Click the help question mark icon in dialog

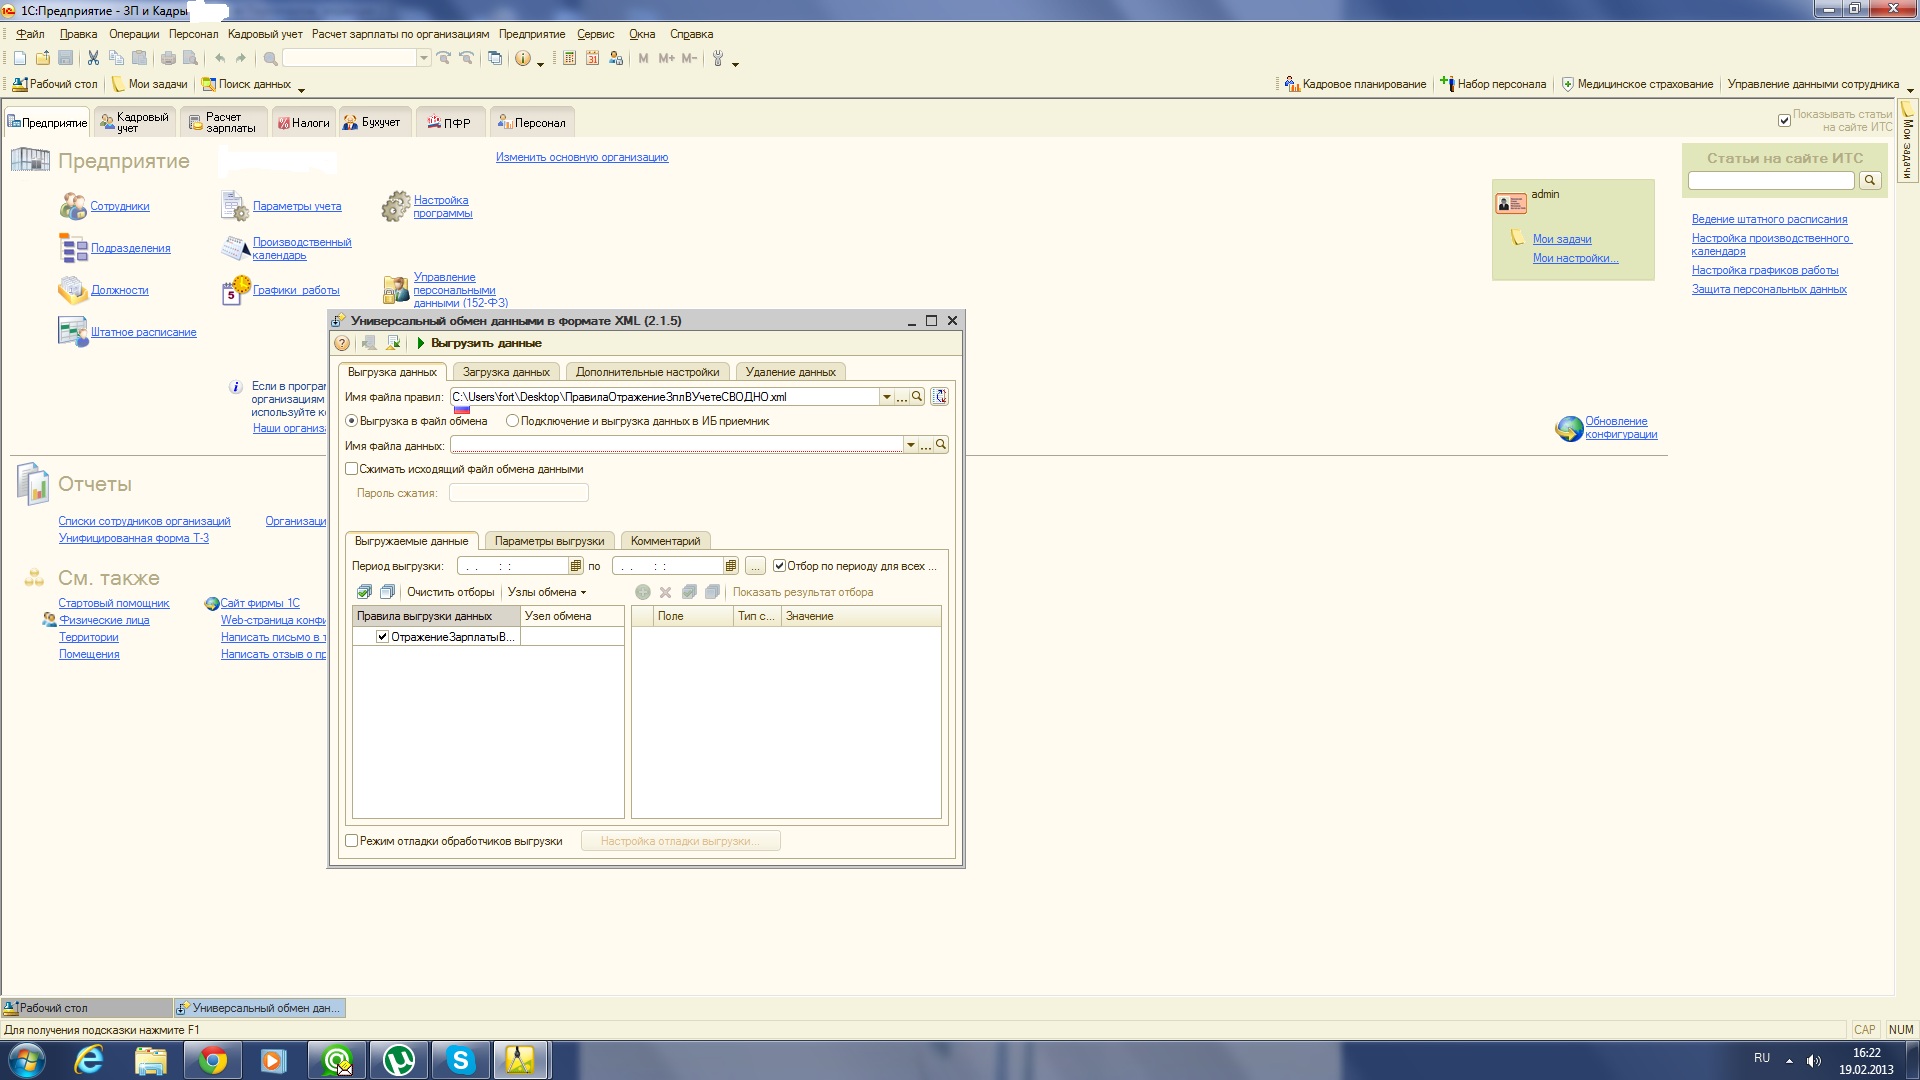pyautogui.click(x=342, y=343)
